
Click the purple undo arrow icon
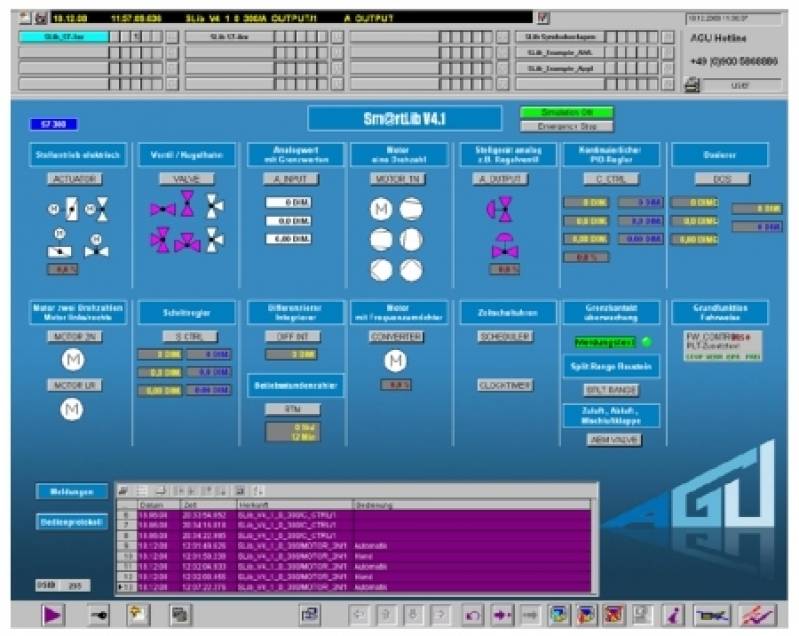(x=473, y=615)
